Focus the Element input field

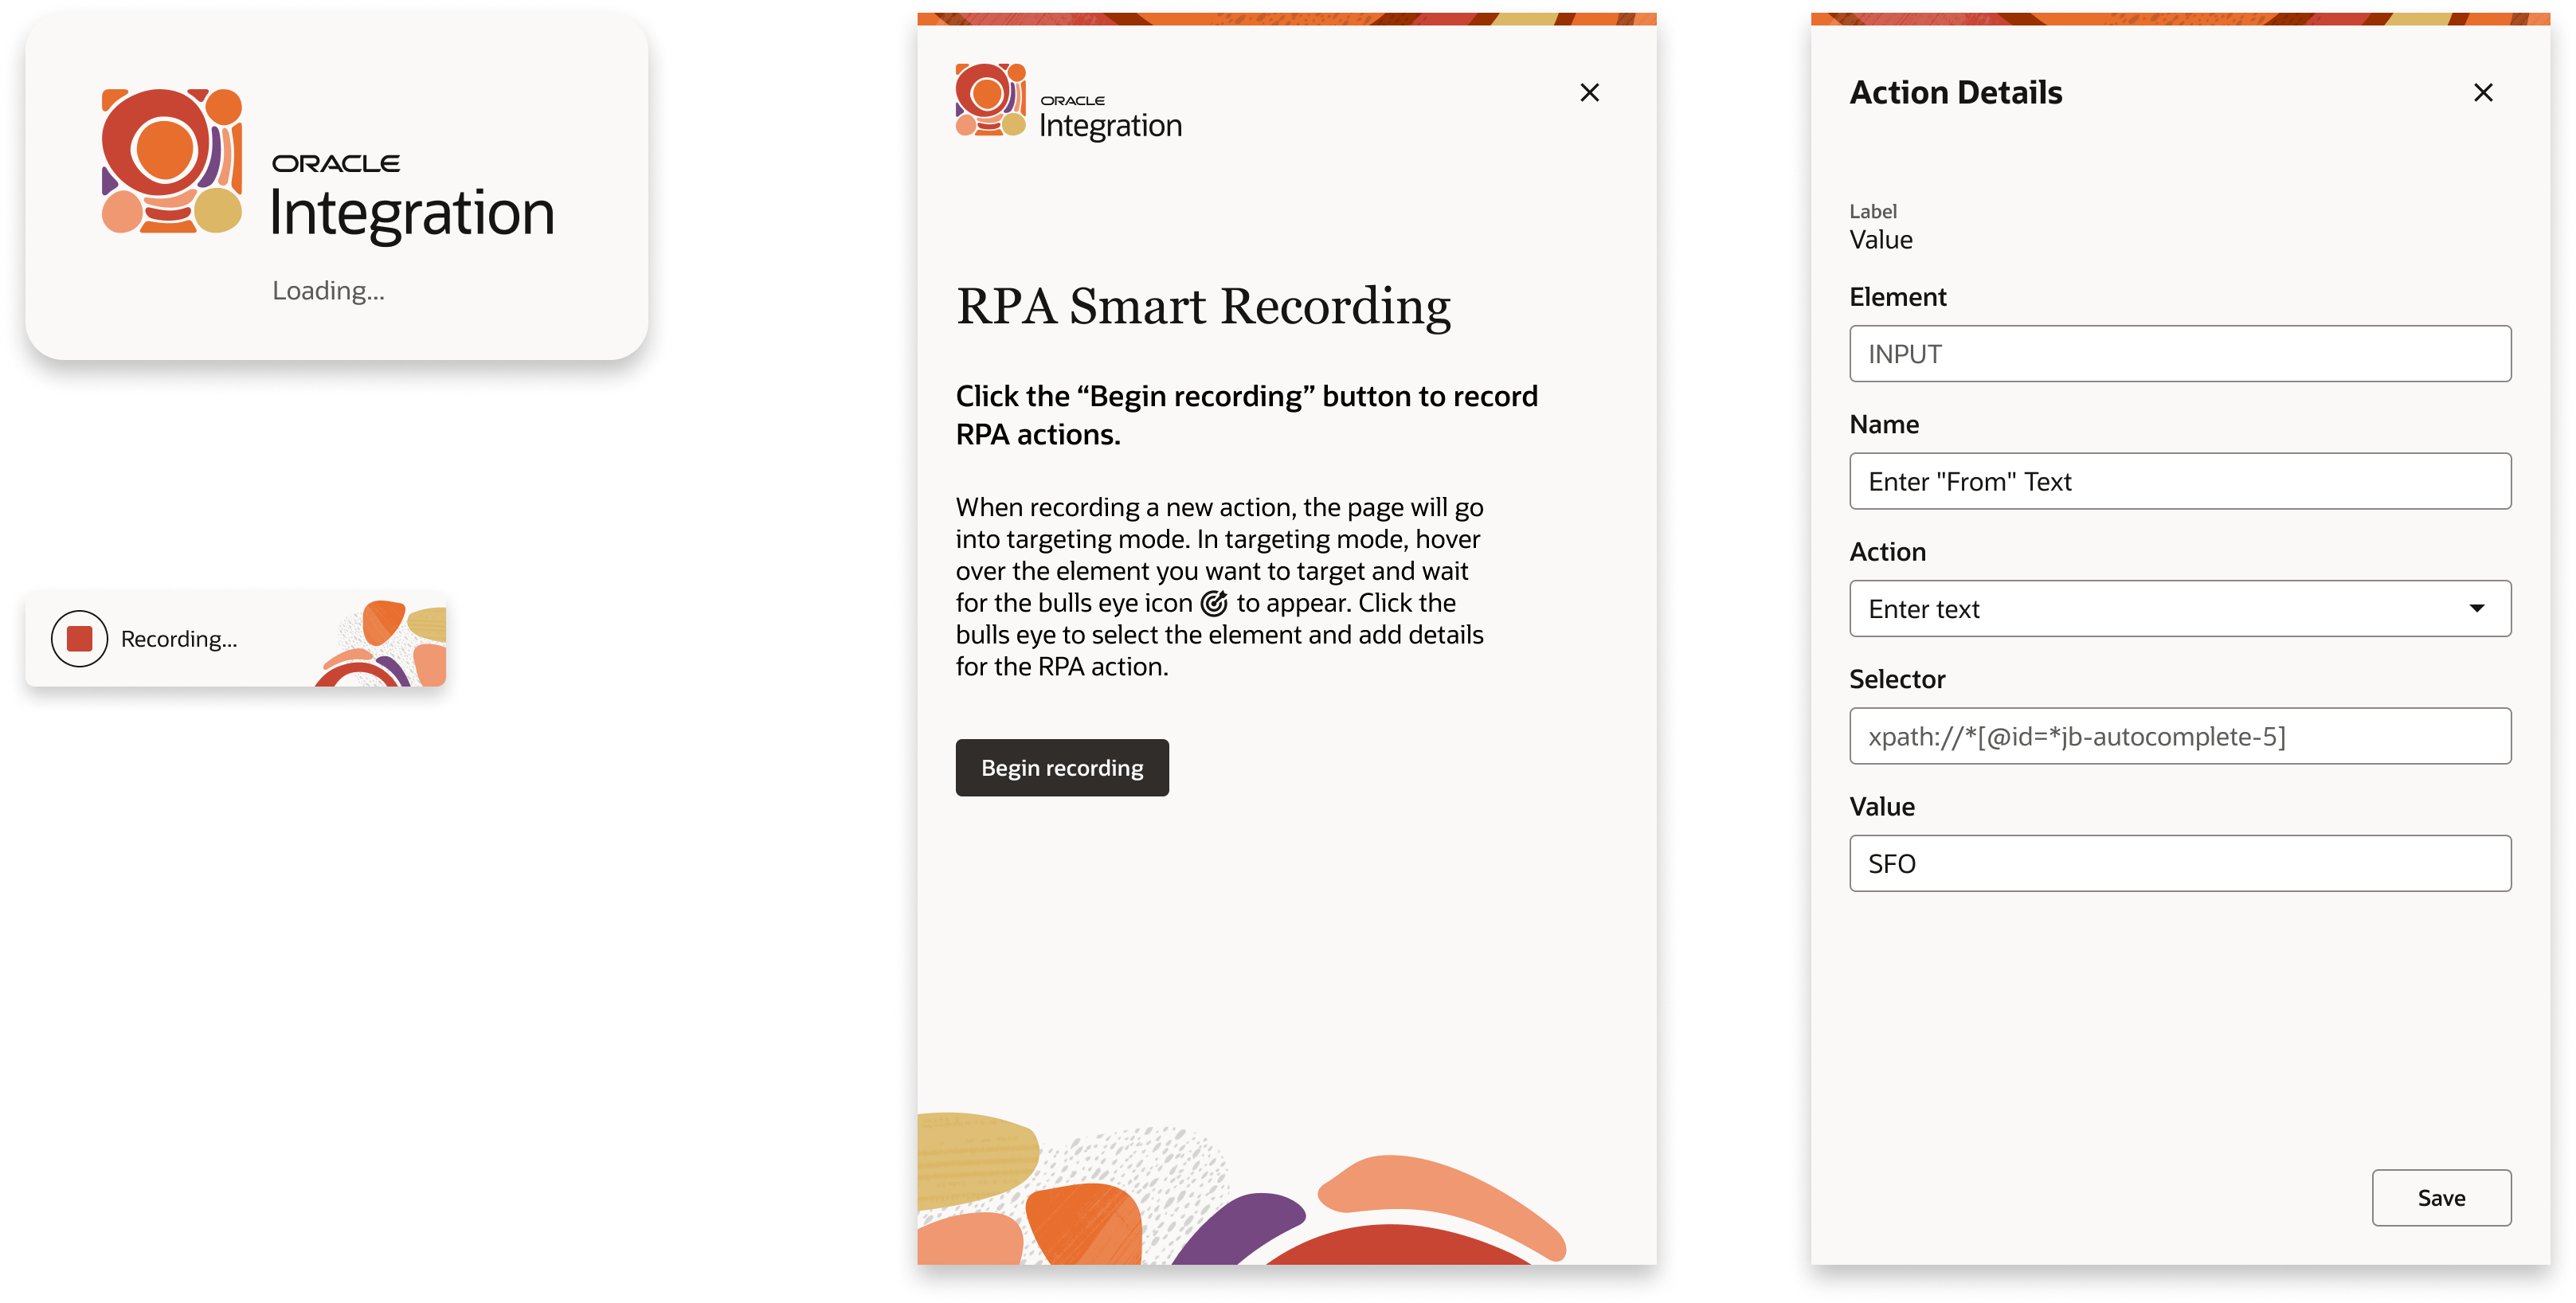click(2179, 353)
